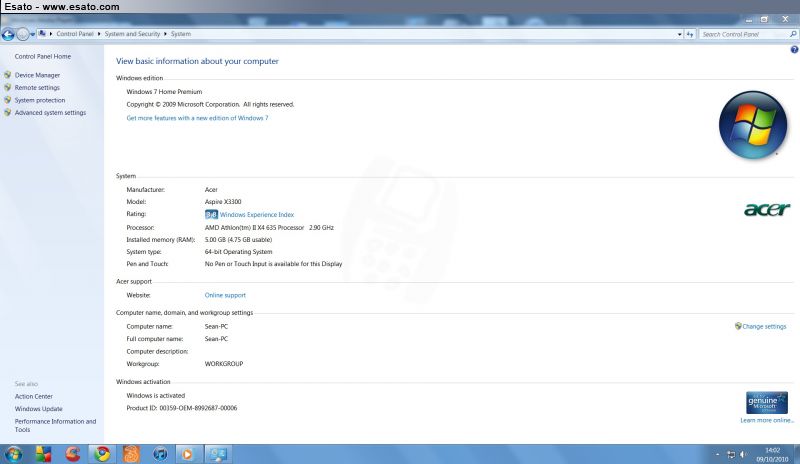Click the address bar location icon
Screen dimensions: 800x464
42,34
